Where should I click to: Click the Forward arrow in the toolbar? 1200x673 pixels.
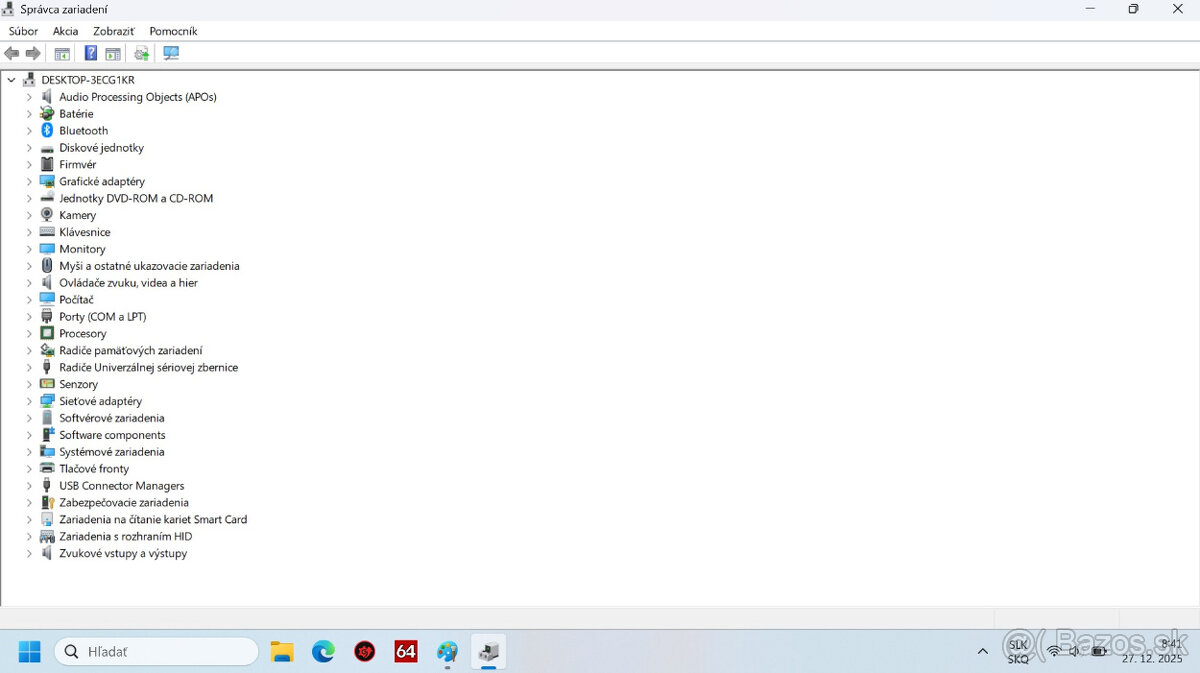pyautogui.click(x=33, y=53)
